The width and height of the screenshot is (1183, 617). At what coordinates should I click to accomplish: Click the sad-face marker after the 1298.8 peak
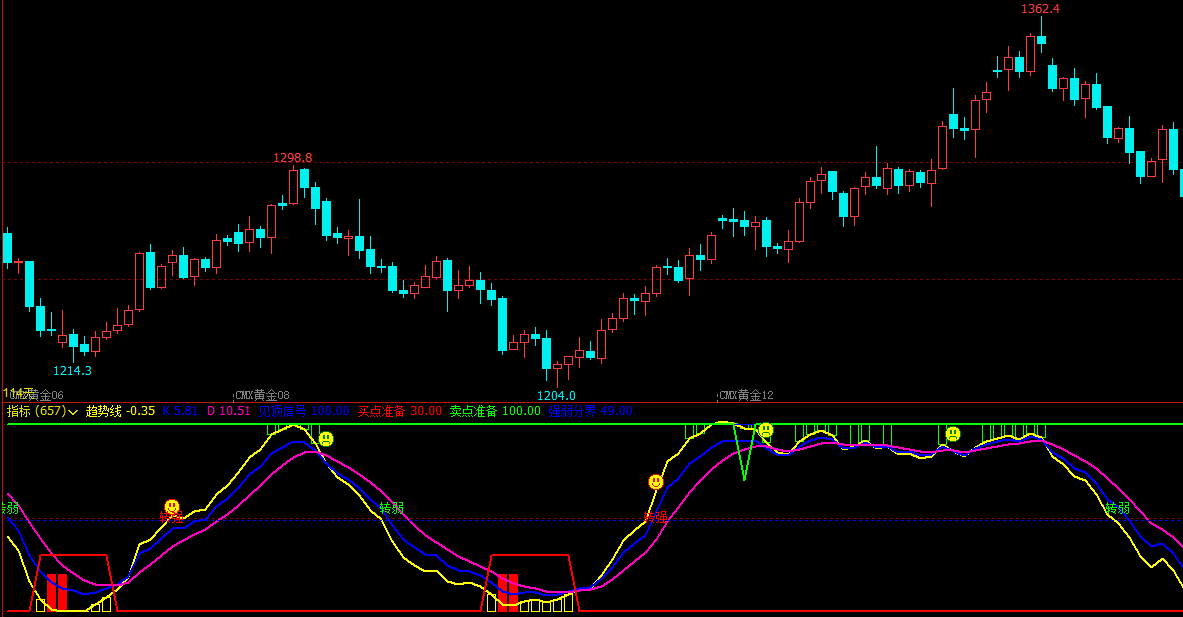pyautogui.click(x=326, y=438)
